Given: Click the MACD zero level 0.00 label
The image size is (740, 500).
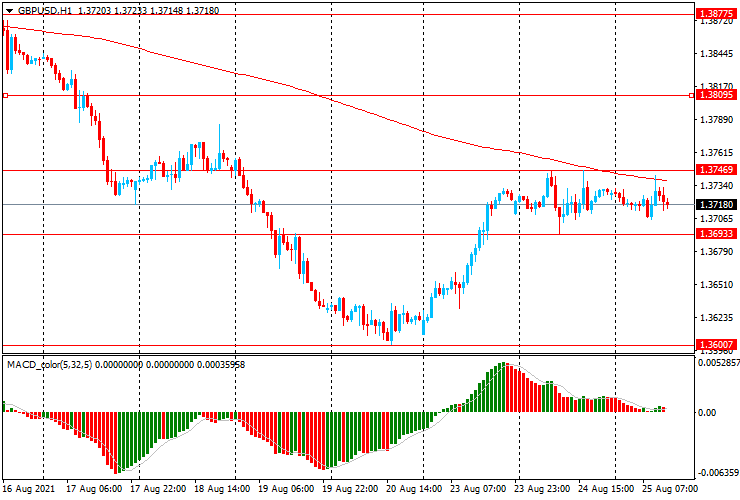Looking at the screenshot, I should click(707, 413).
